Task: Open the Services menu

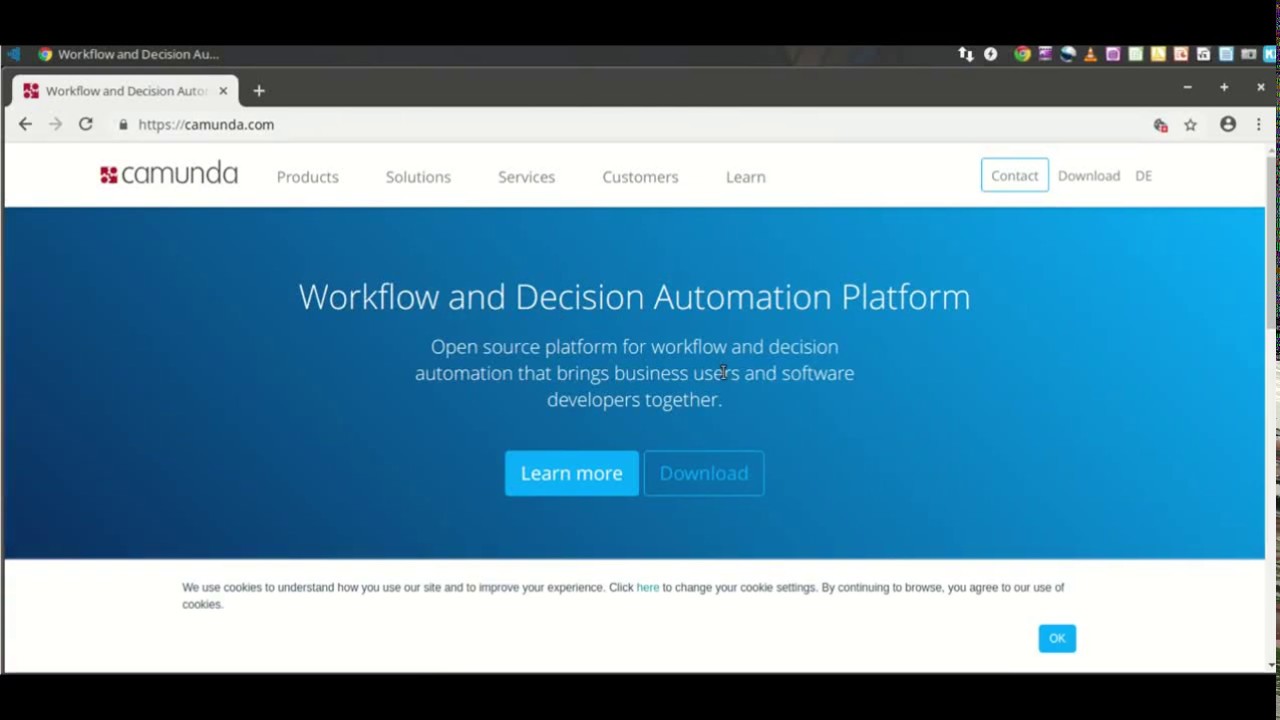Action: coord(526,177)
